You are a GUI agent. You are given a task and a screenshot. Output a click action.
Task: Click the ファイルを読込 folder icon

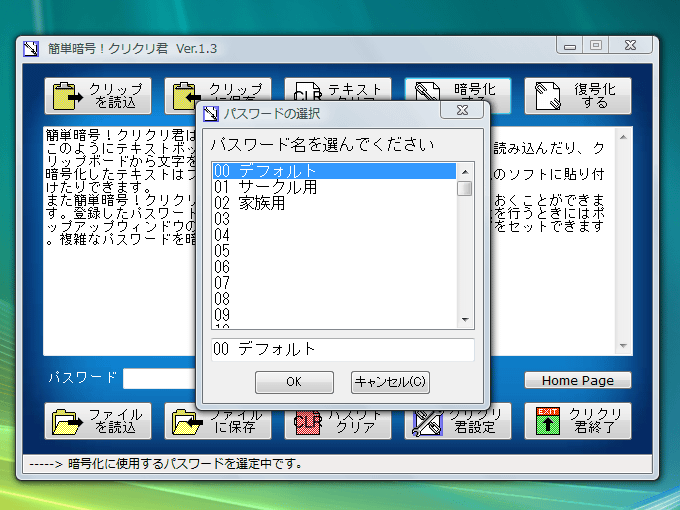(x=67, y=422)
